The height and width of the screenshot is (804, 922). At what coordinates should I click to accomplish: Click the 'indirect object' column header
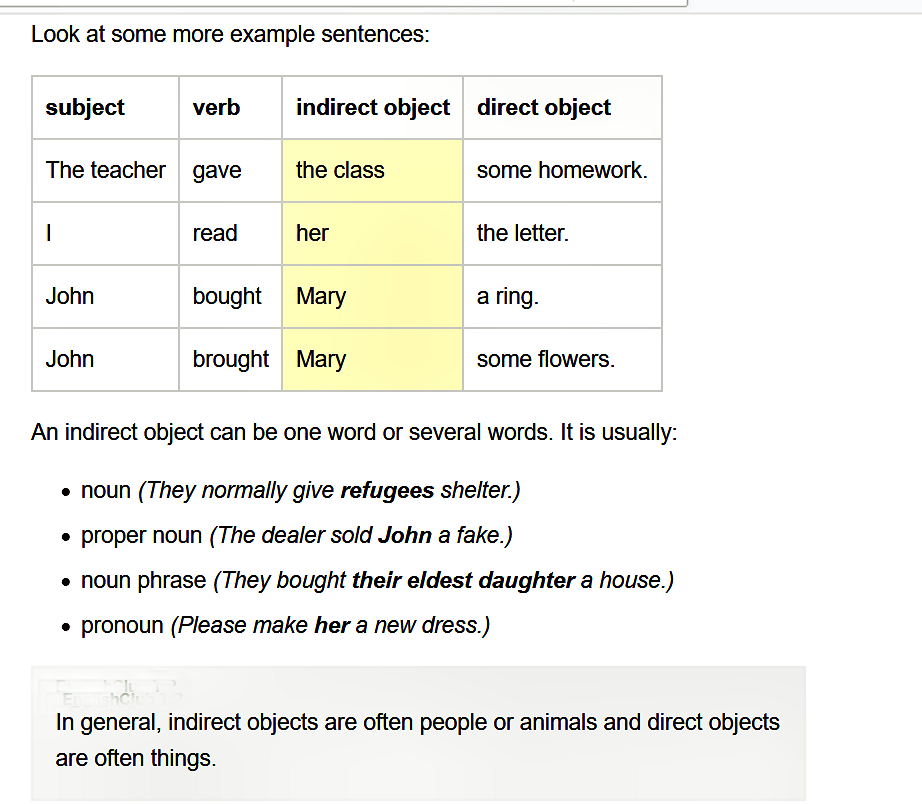tap(373, 108)
